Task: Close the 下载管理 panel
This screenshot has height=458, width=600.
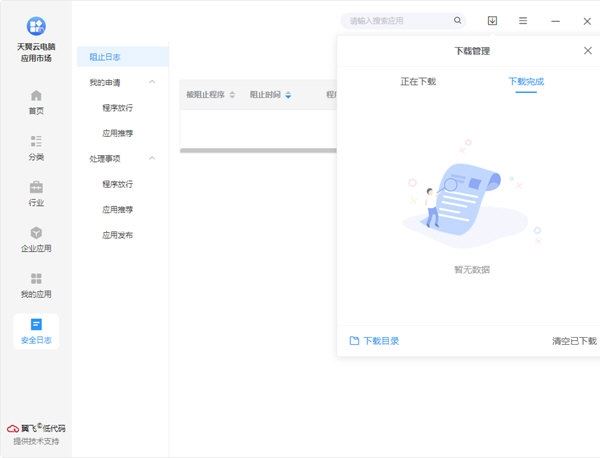Action: [x=588, y=51]
